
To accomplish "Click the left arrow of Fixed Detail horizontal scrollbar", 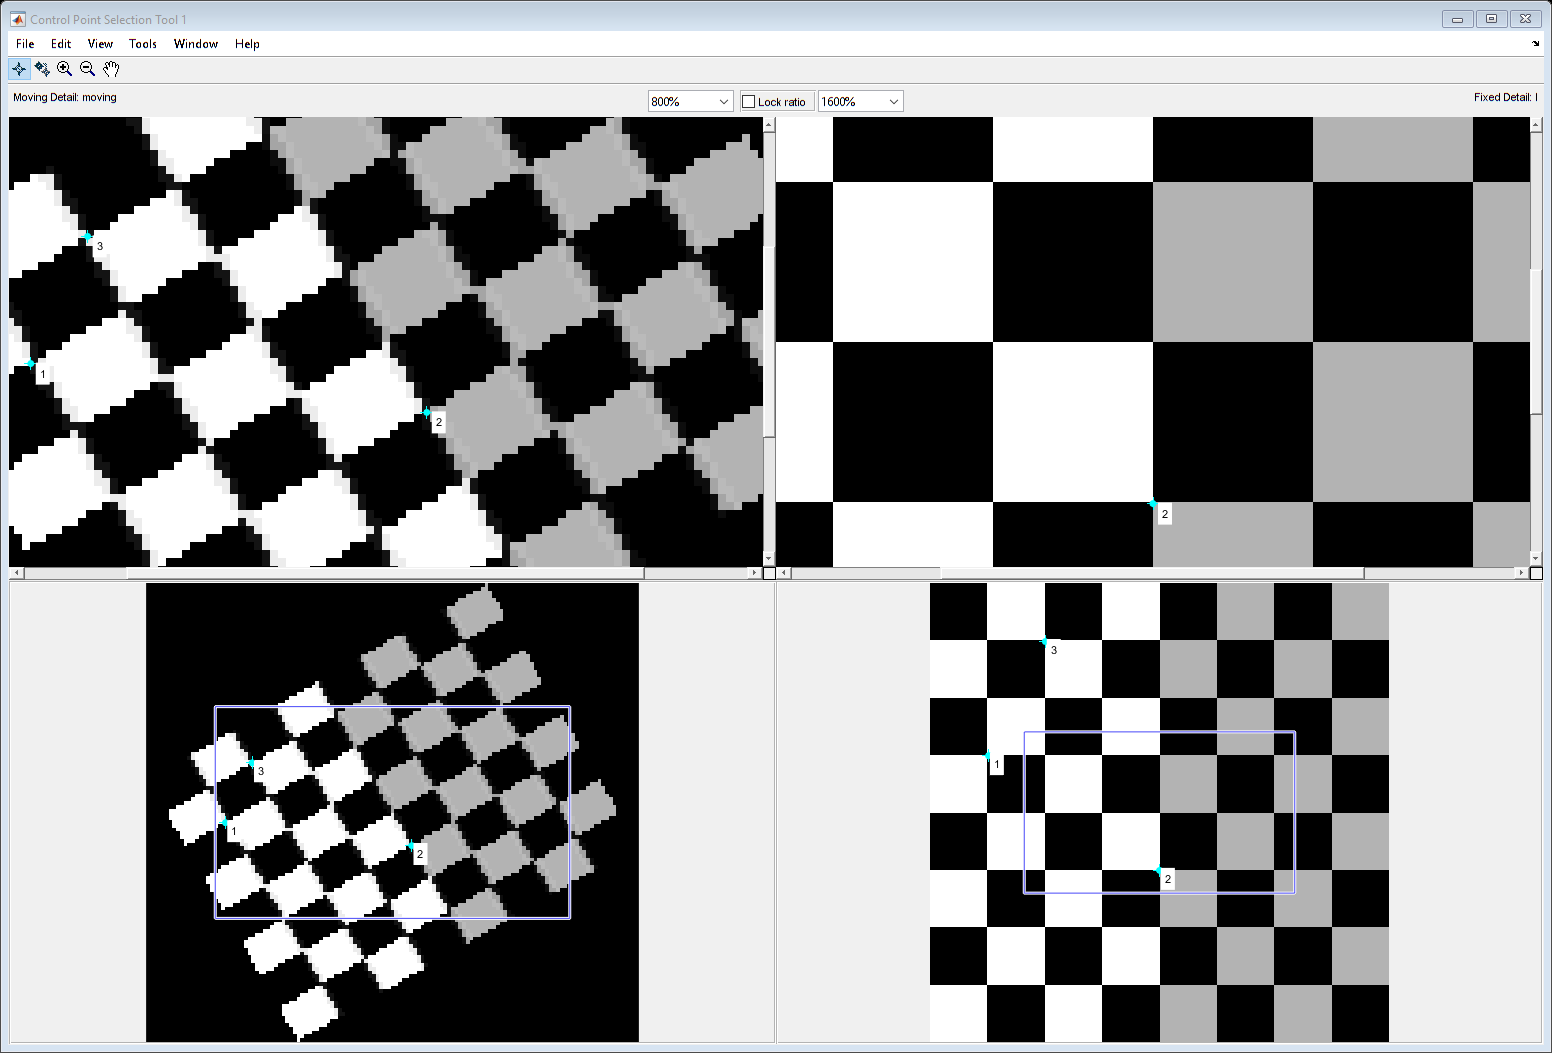I will (x=784, y=573).
